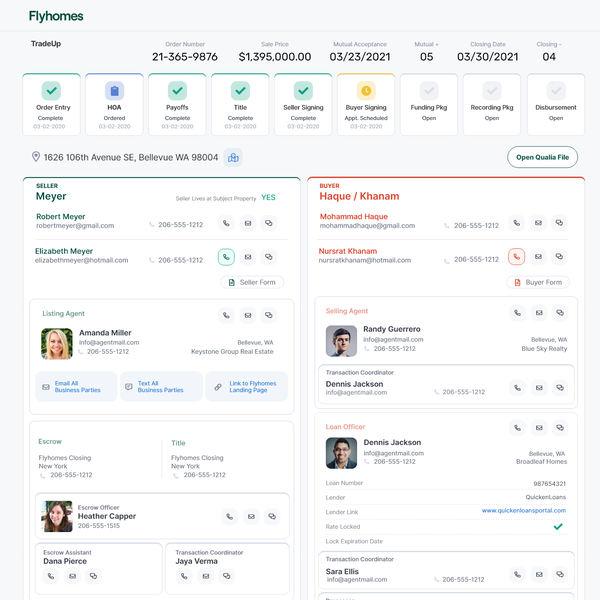Open the Buyer Form

click(x=538, y=282)
